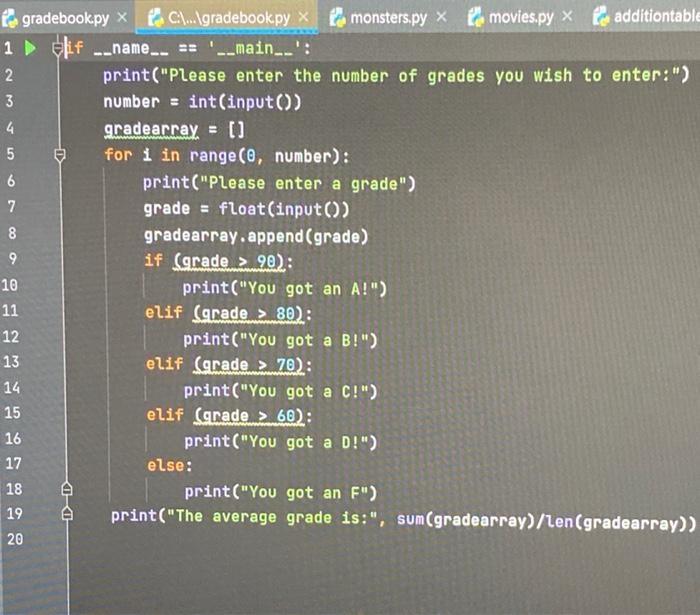Close the C:\...\gradebook.py tab
Viewport: 700px width, 615px height.
pyautogui.click(x=304, y=17)
